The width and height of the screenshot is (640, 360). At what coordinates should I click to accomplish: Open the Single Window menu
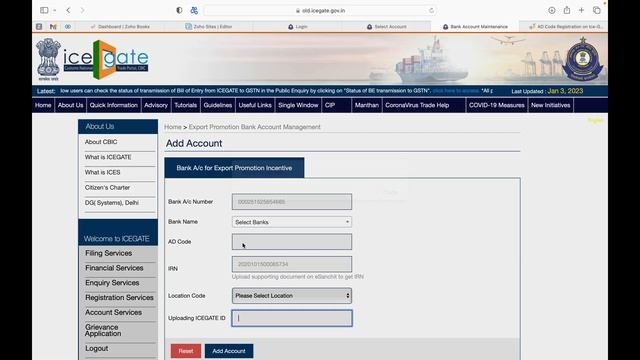point(298,105)
